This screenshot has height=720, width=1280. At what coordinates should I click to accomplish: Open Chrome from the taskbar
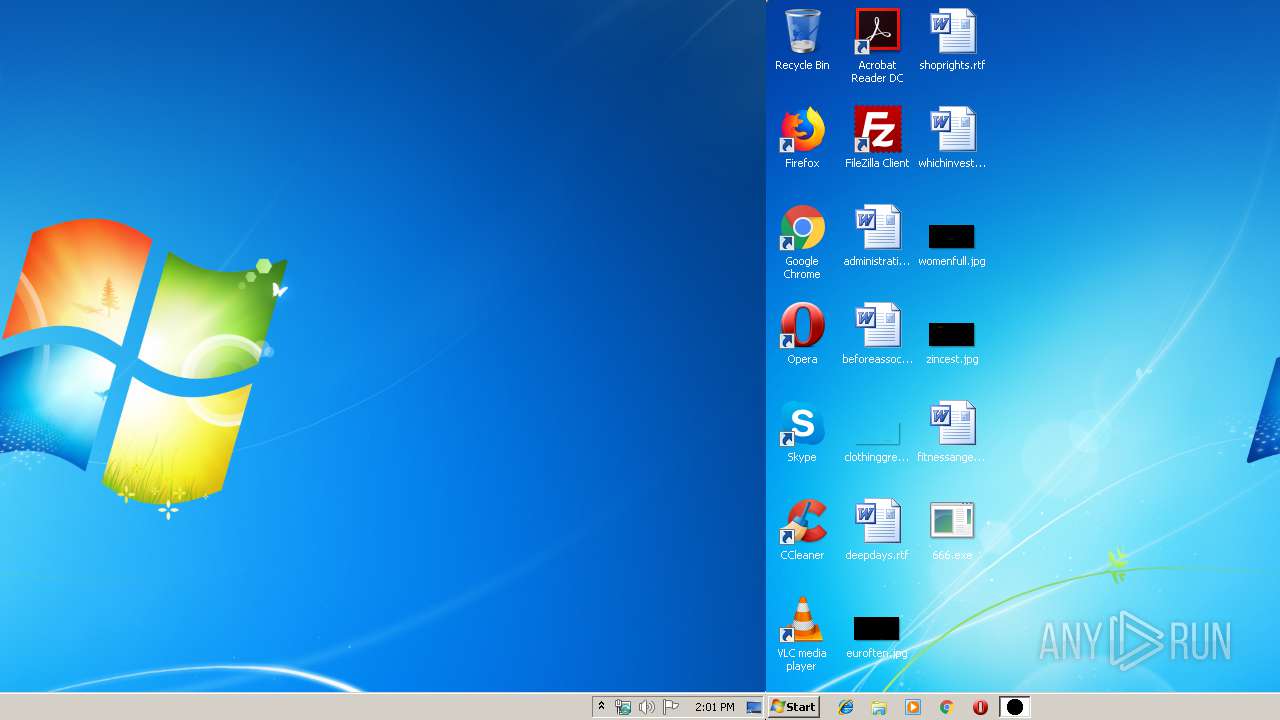[946, 707]
